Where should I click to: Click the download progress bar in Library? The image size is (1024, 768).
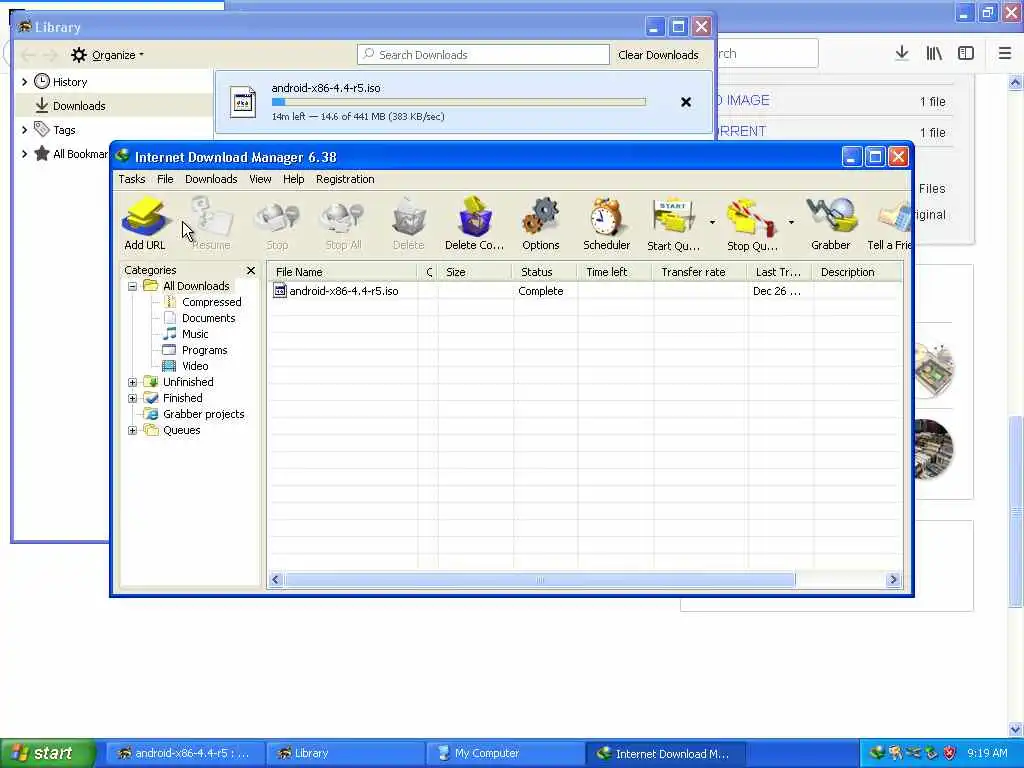(459, 102)
